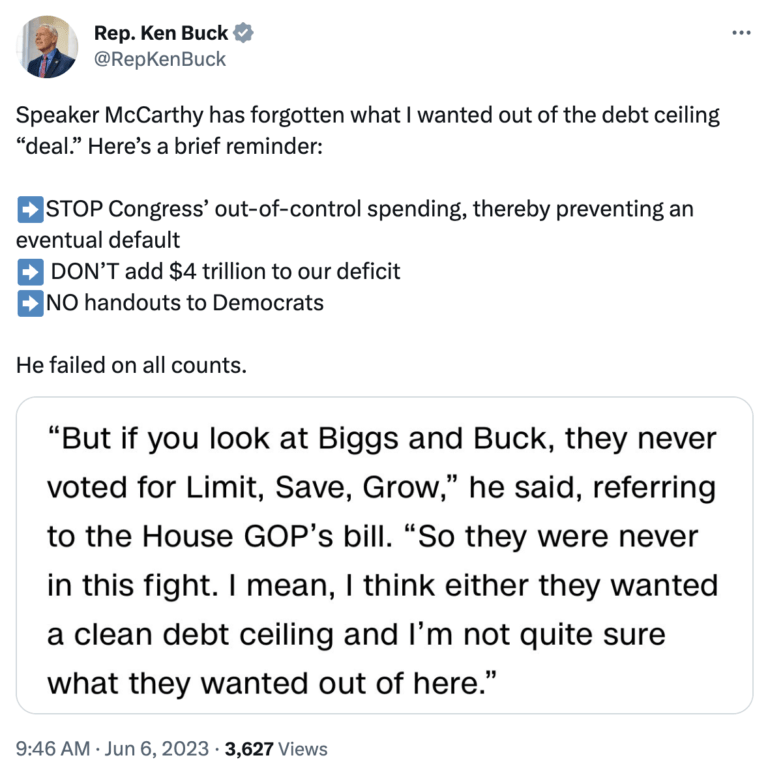Click arrow emoji before "DON'T add $4 trillion"
This screenshot has height=777, width=768.
coord(30,271)
